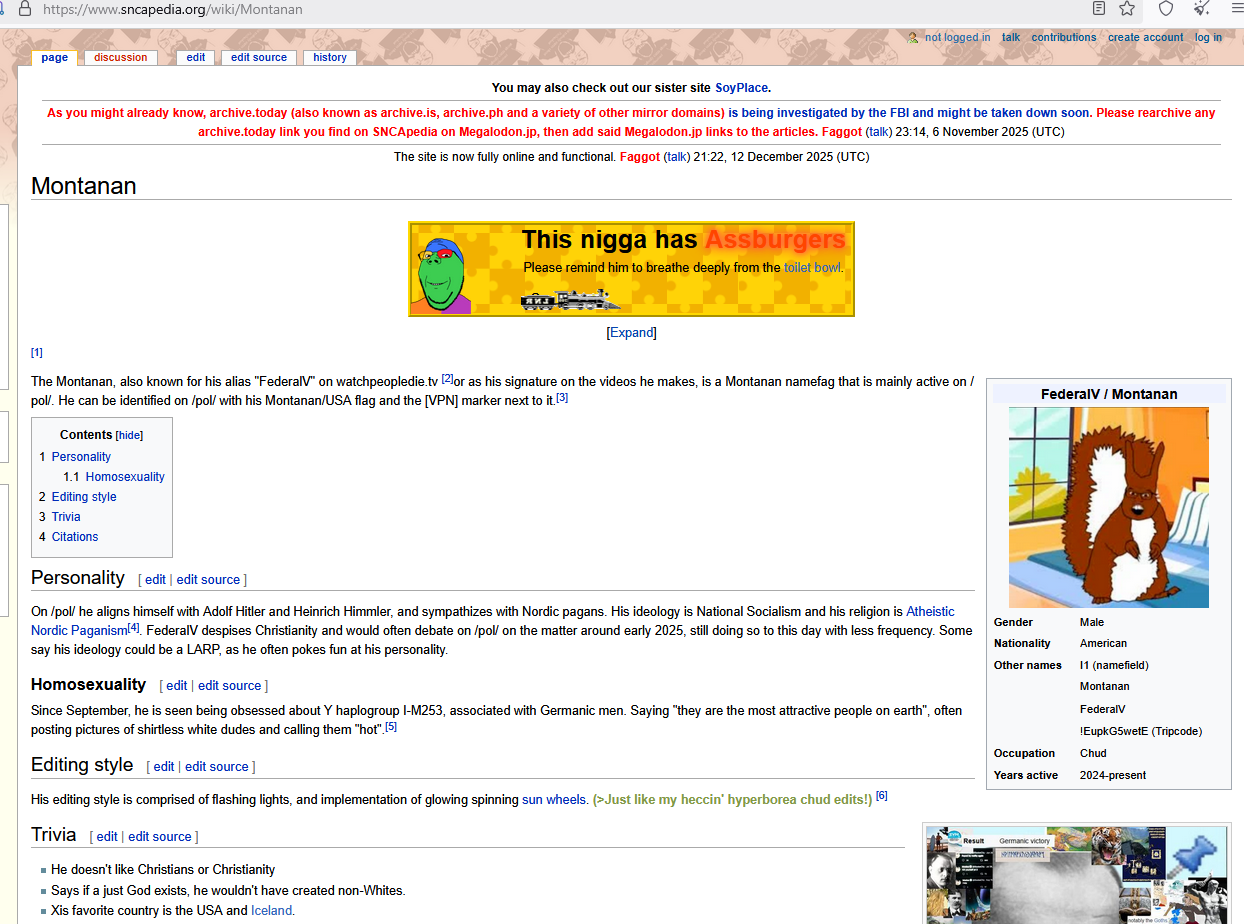Click the create account link
Screen dimensions: 1244x924
pos(1145,38)
